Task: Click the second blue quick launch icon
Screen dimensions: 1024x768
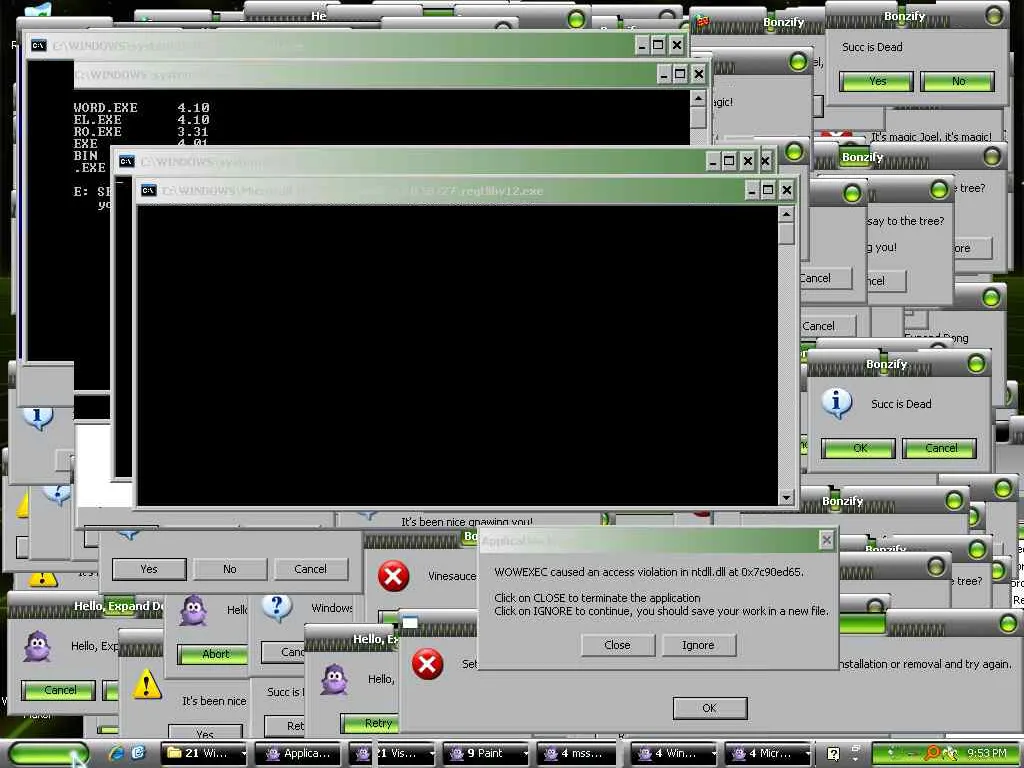Action: click(x=138, y=753)
